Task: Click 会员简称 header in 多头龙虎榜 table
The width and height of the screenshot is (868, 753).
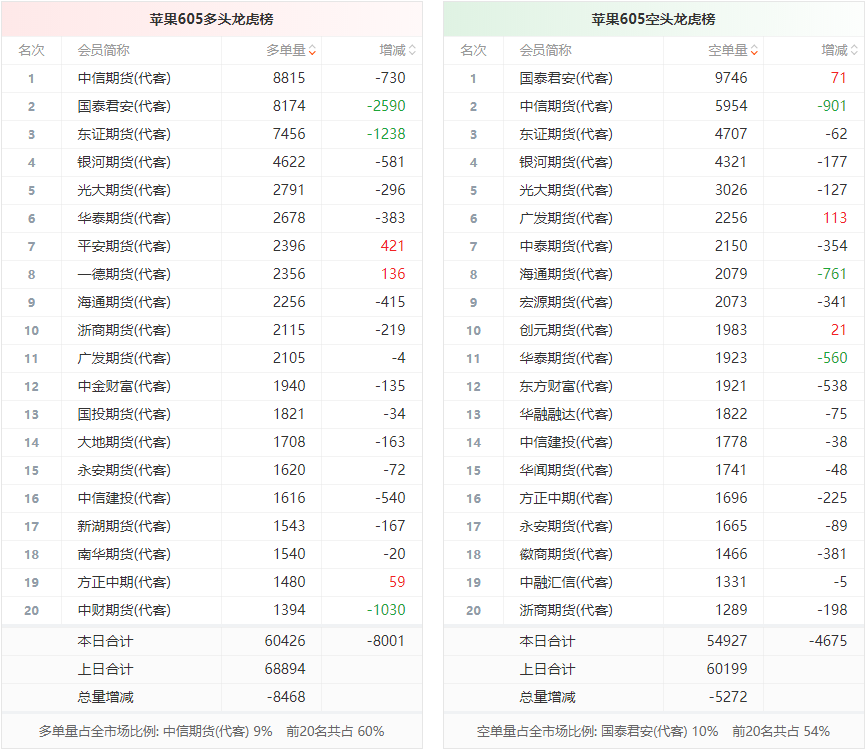Action: 104,51
